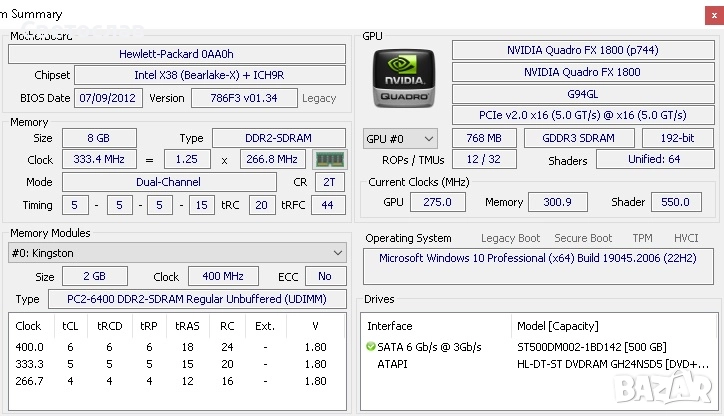Click the Intel X38 chipset field
724x416 pixels.
(210, 75)
